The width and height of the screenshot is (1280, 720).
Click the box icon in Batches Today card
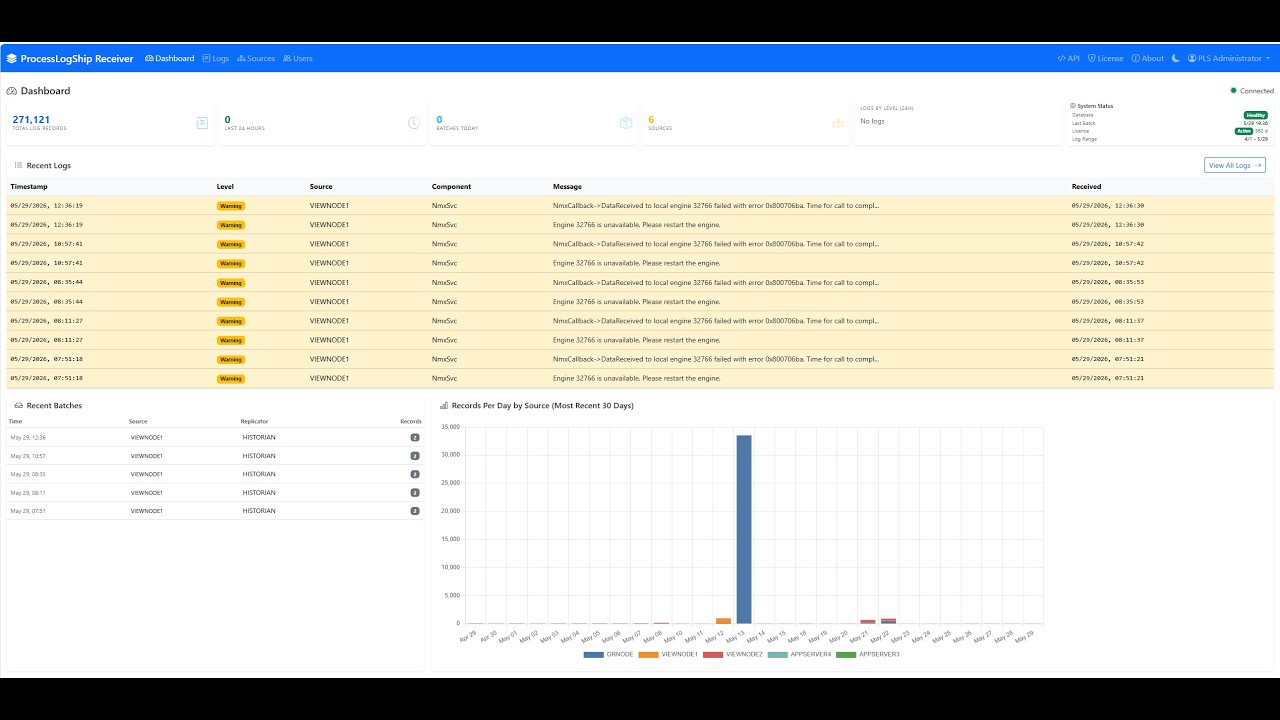tap(626, 123)
